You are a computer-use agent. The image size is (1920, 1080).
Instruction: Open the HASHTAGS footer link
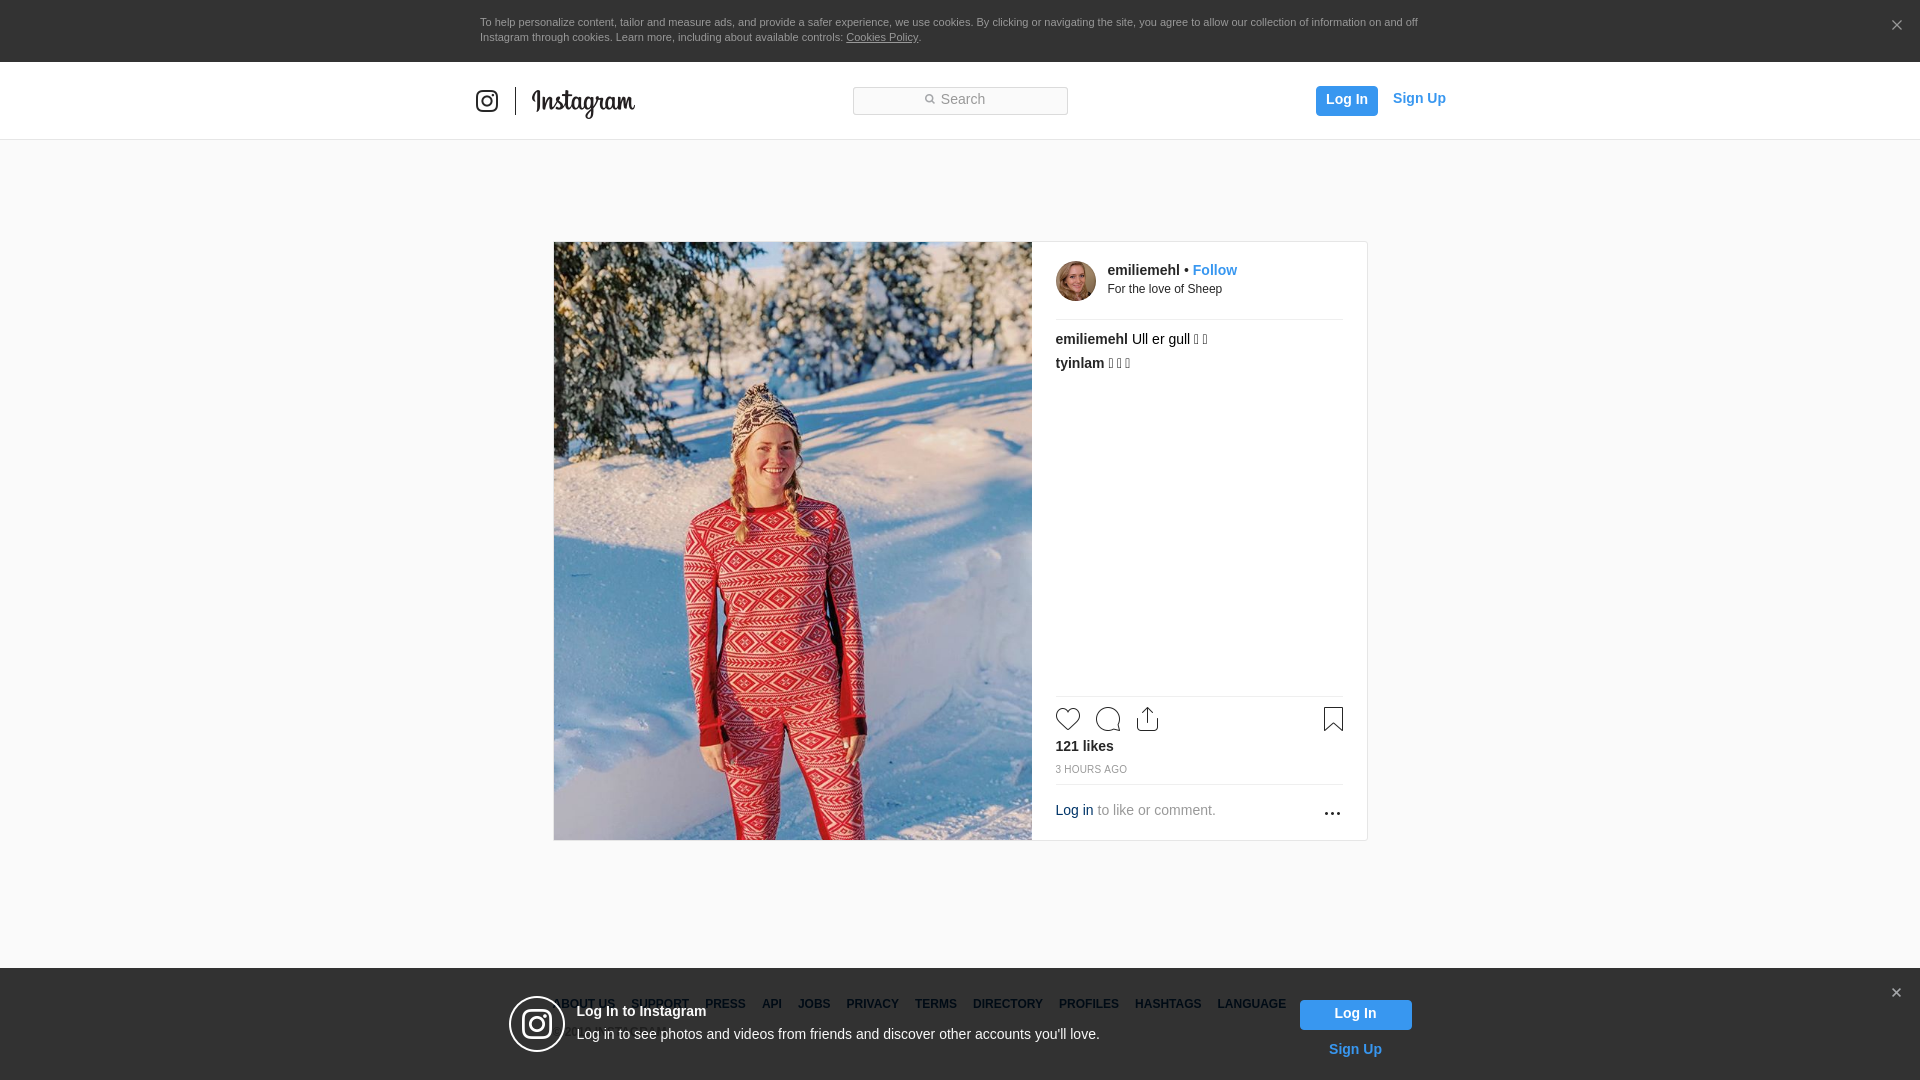[1168, 1004]
